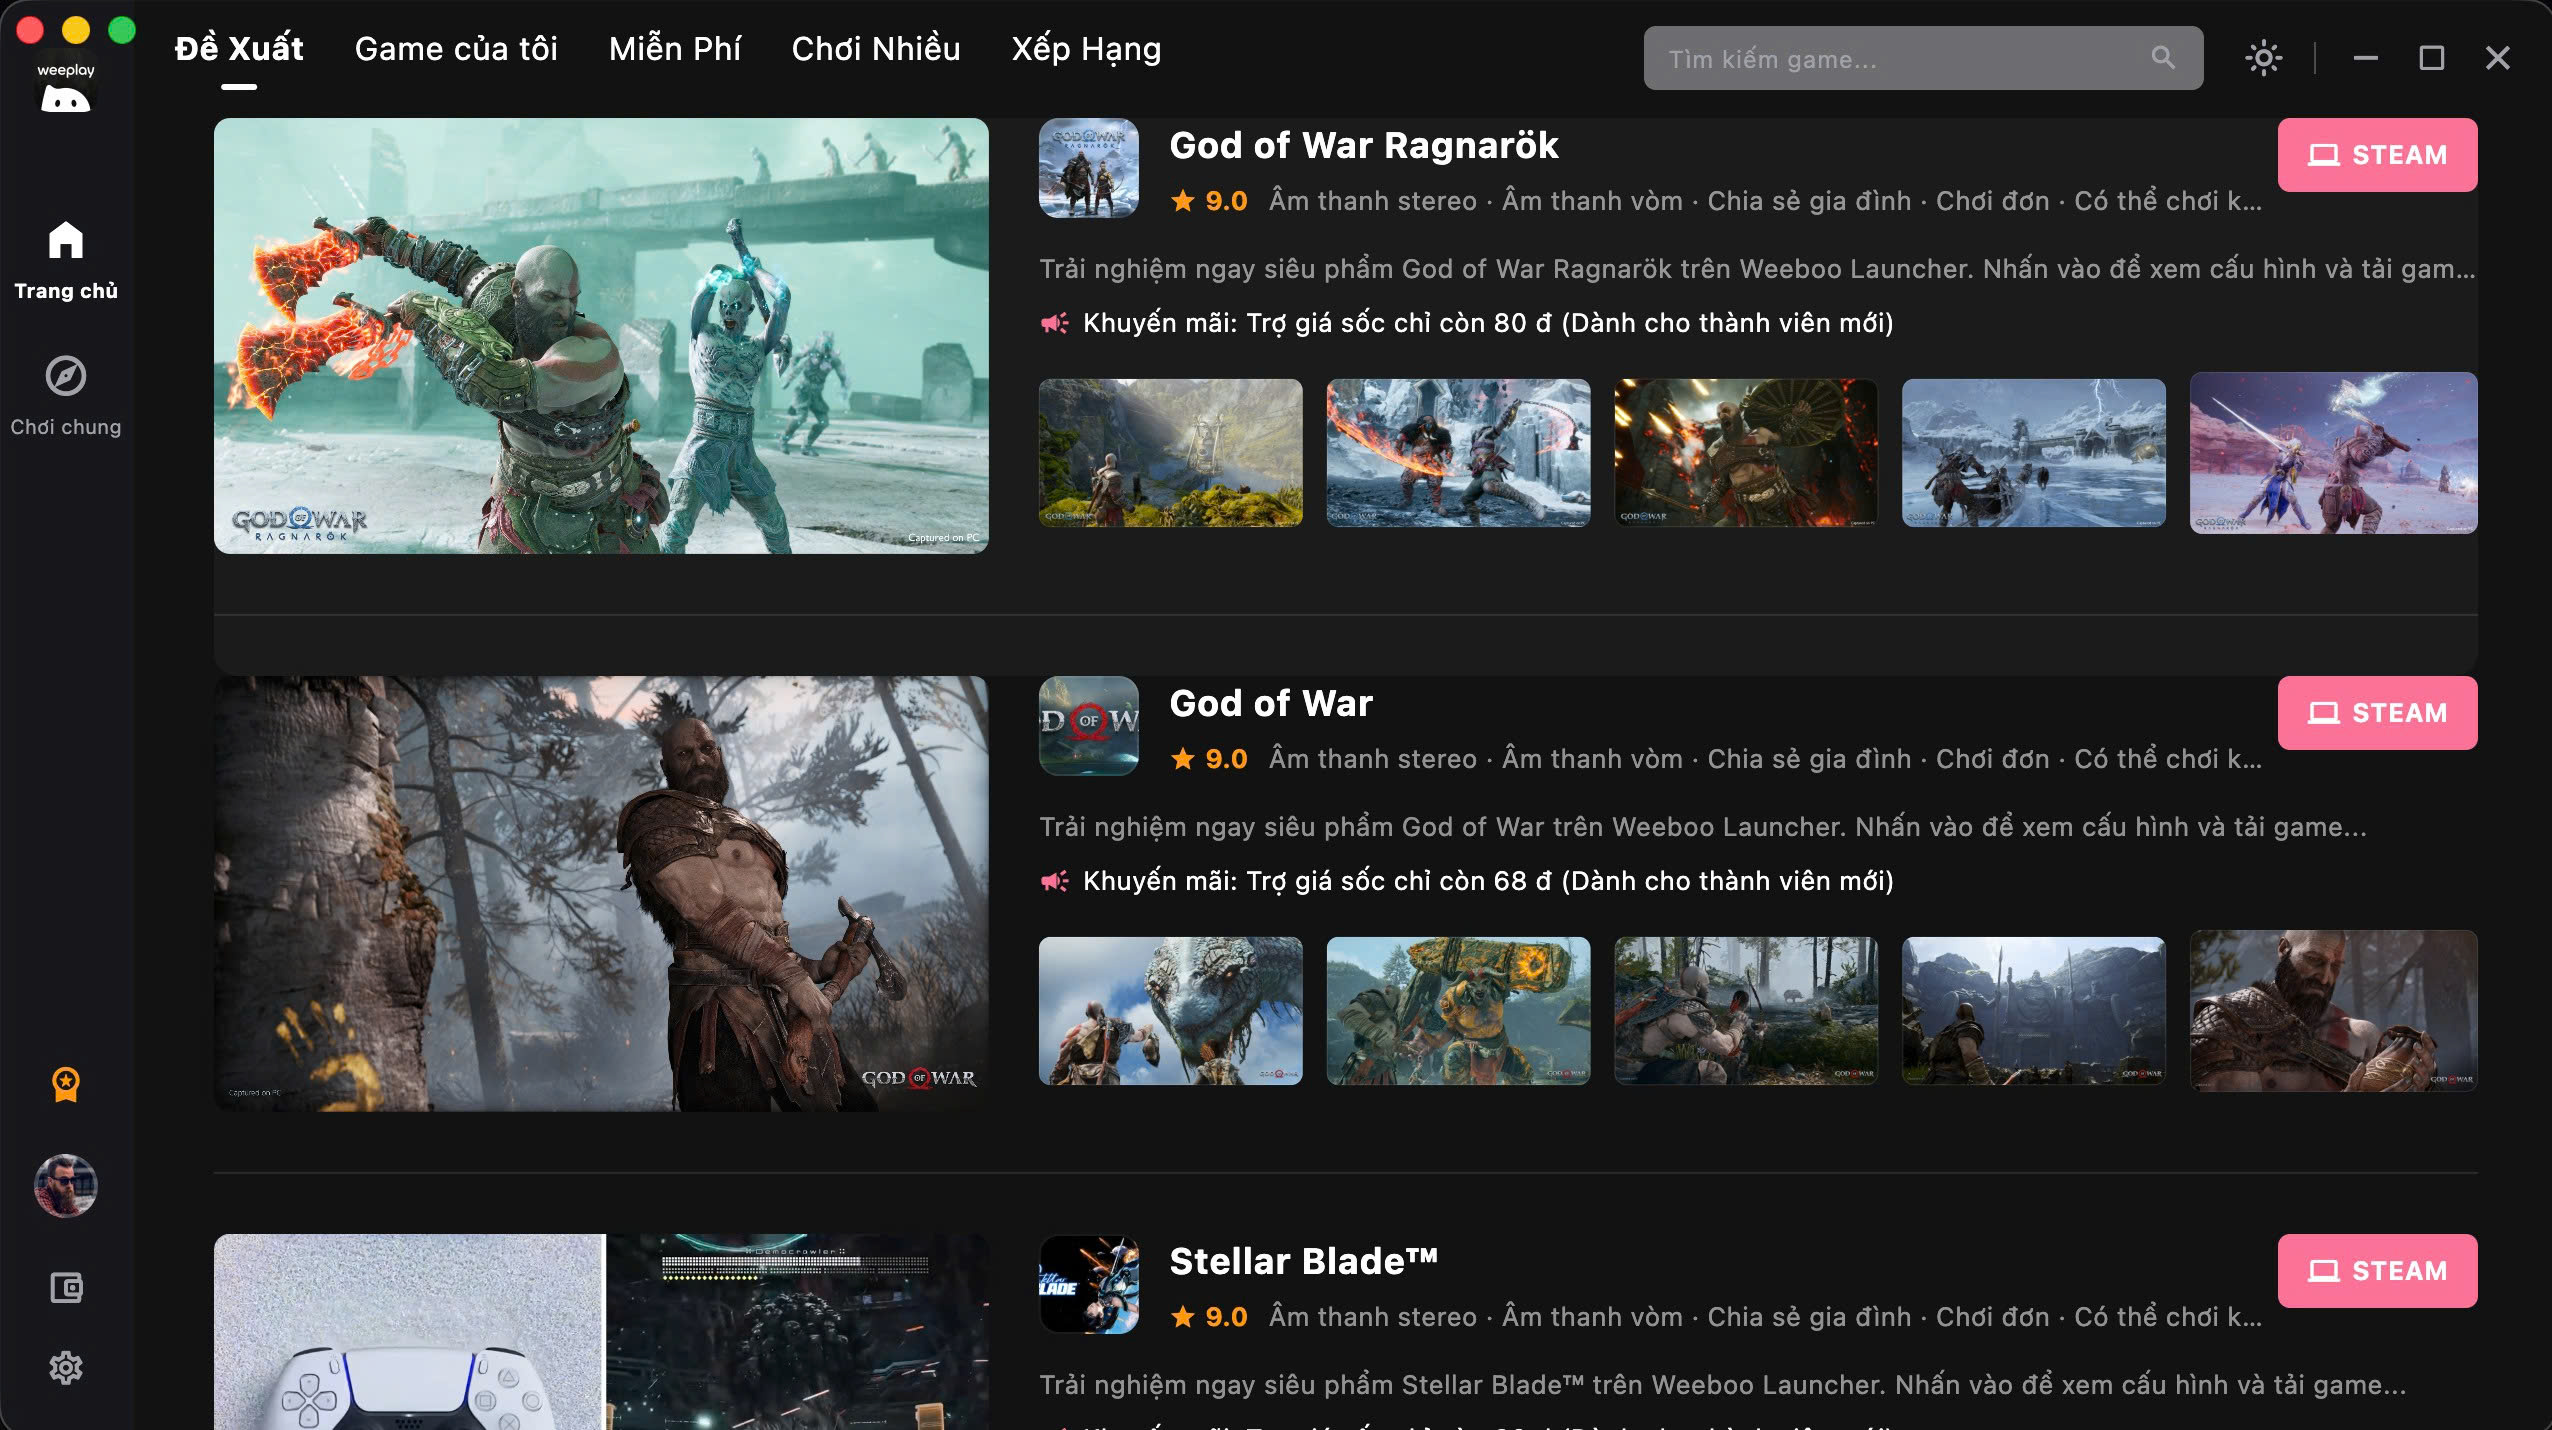Click feature tags line under Stellar Blade
Image resolution: width=2552 pixels, height=1430 pixels.
[1765, 1317]
